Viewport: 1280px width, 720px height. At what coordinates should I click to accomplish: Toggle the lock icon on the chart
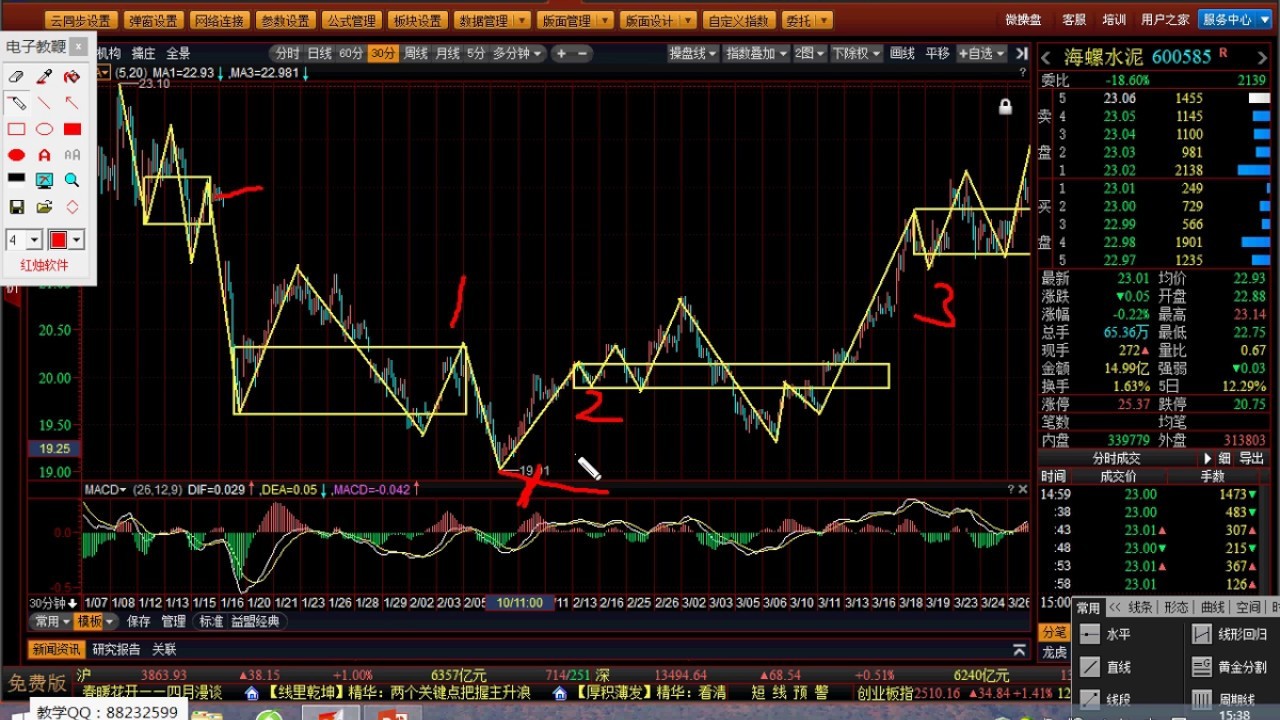pos(1005,107)
